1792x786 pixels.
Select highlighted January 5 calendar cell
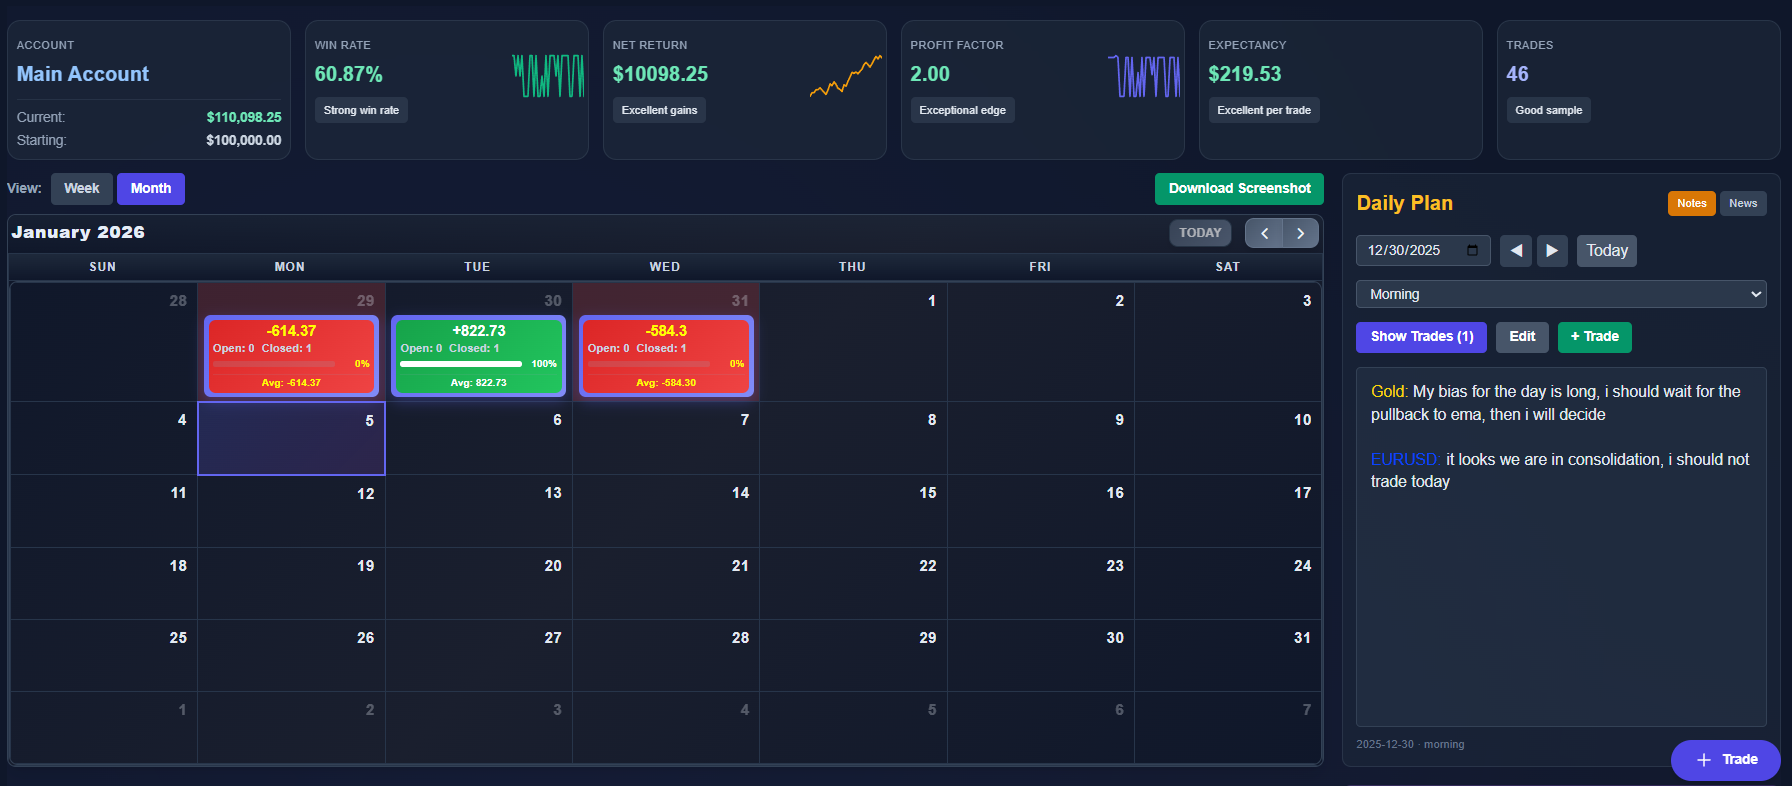pyautogui.click(x=291, y=439)
